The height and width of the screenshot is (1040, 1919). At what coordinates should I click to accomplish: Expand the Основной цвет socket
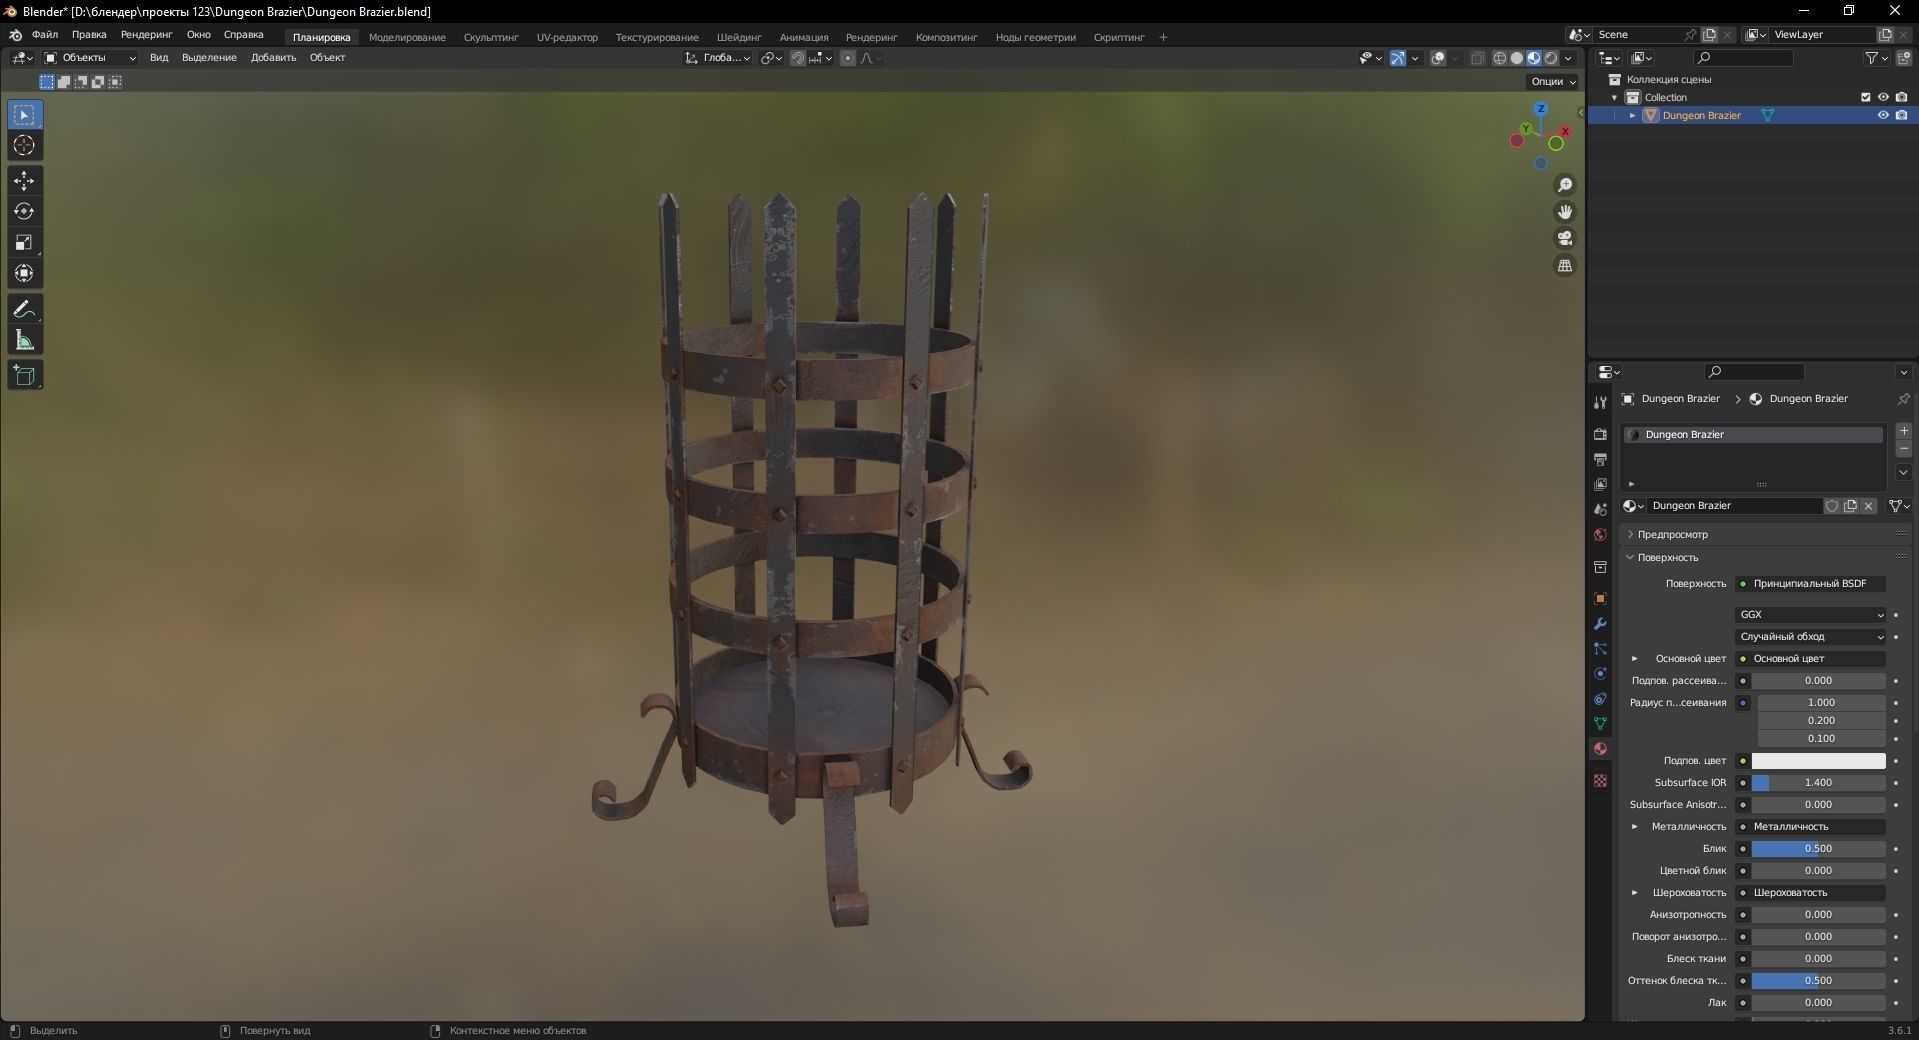1635,659
